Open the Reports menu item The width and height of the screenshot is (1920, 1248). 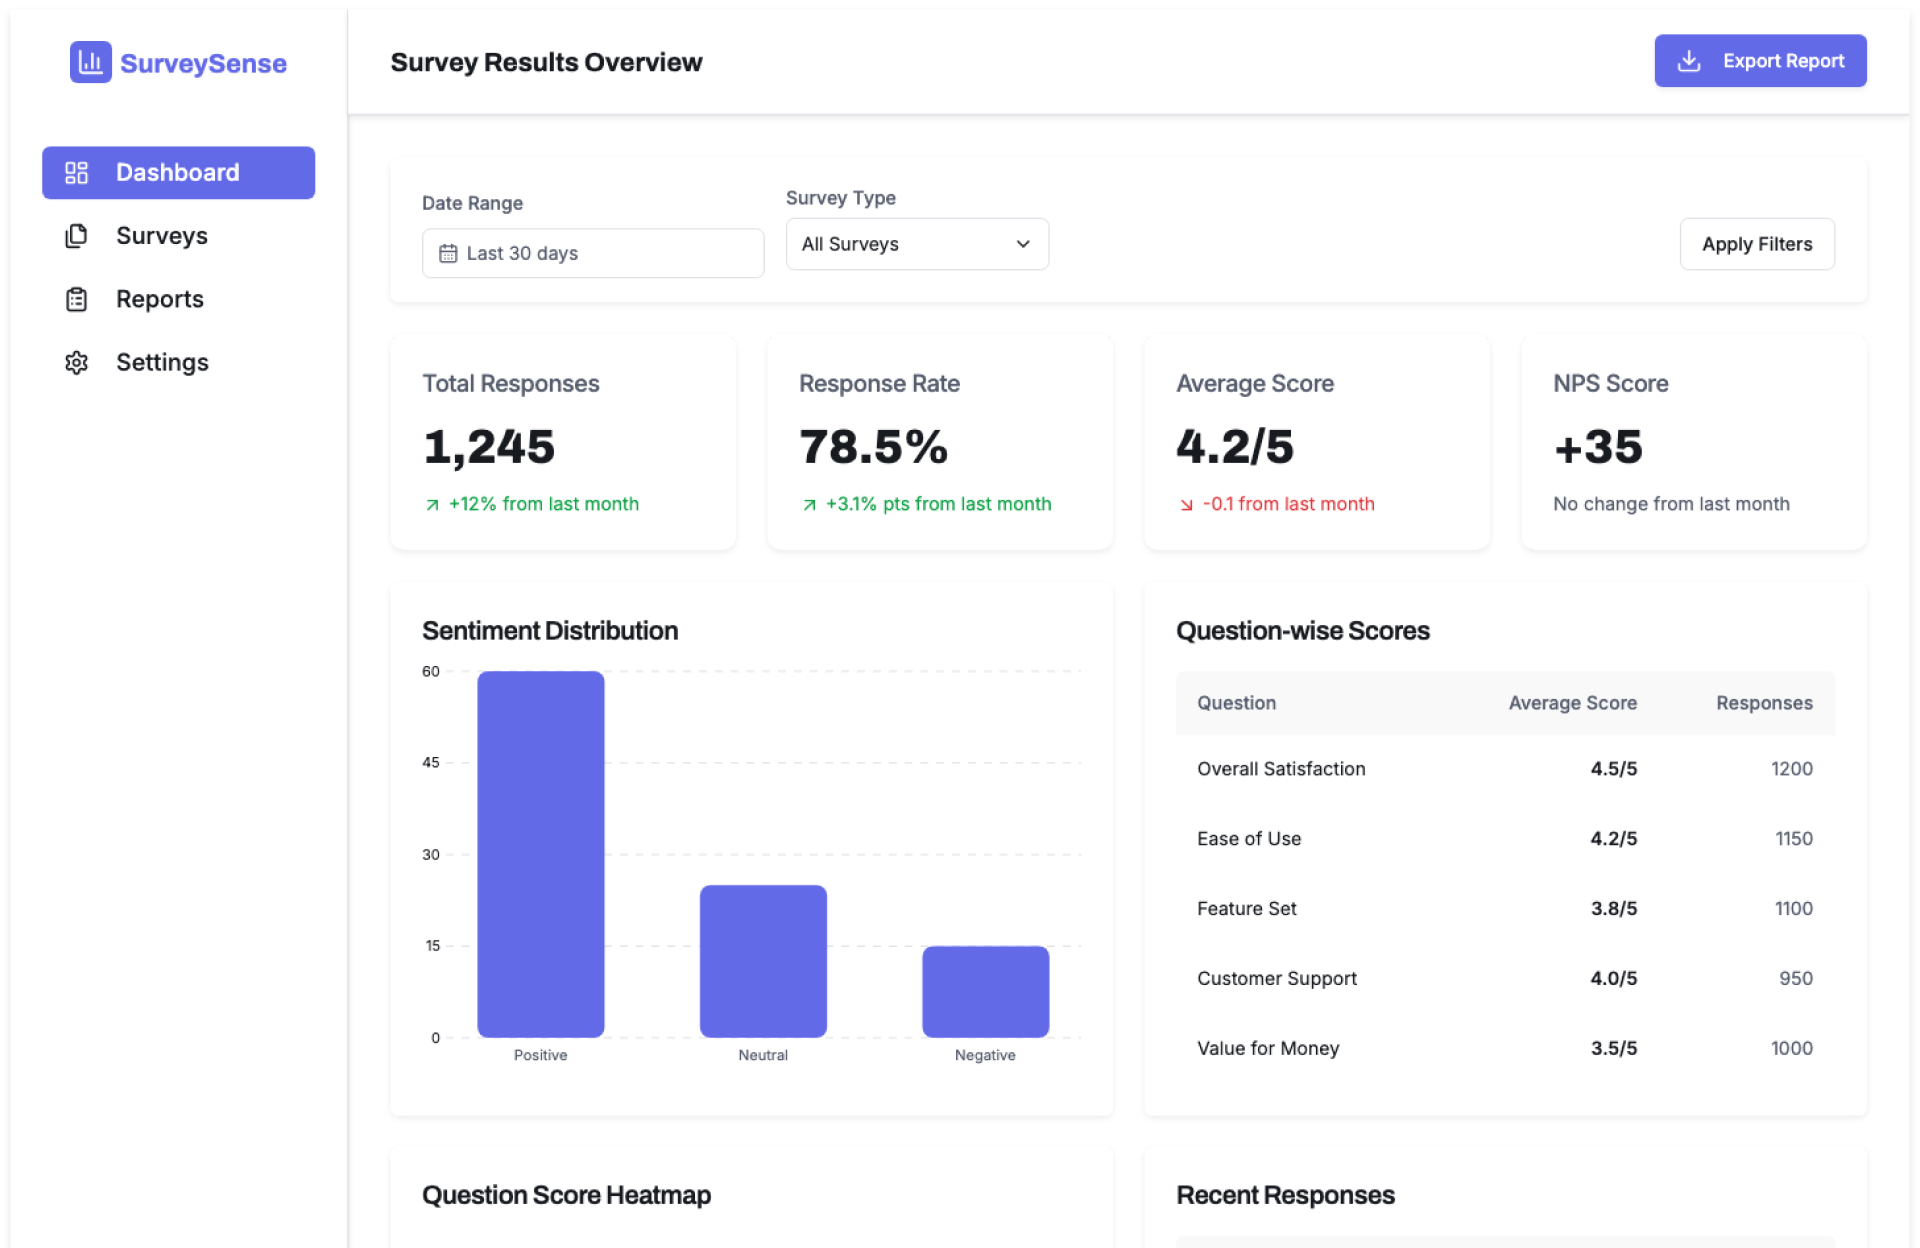pyautogui.click(x=160, y=299)
